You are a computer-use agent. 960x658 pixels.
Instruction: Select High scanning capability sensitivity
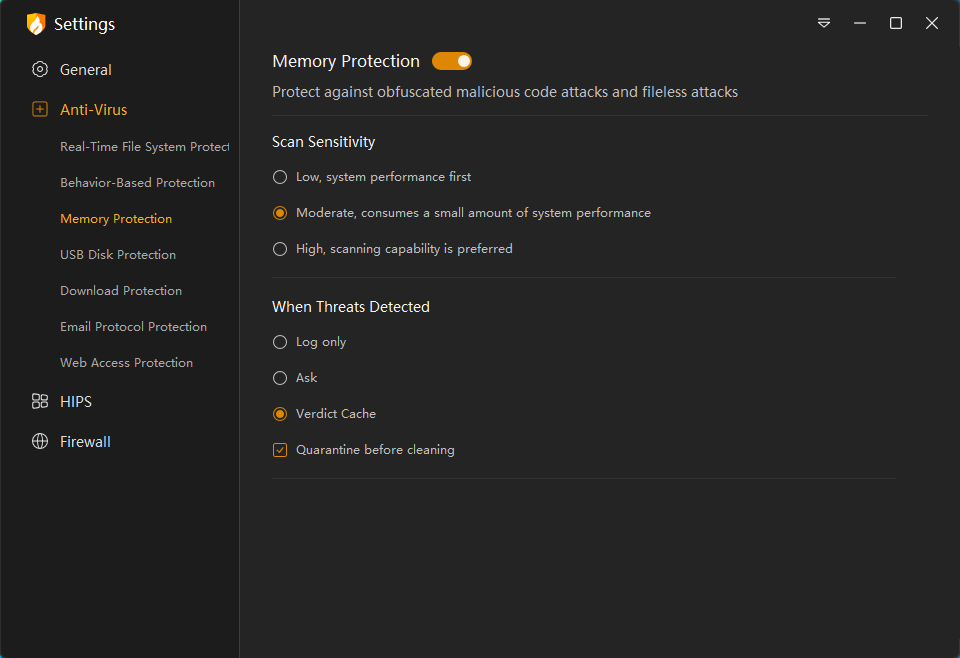coord(280,249)
